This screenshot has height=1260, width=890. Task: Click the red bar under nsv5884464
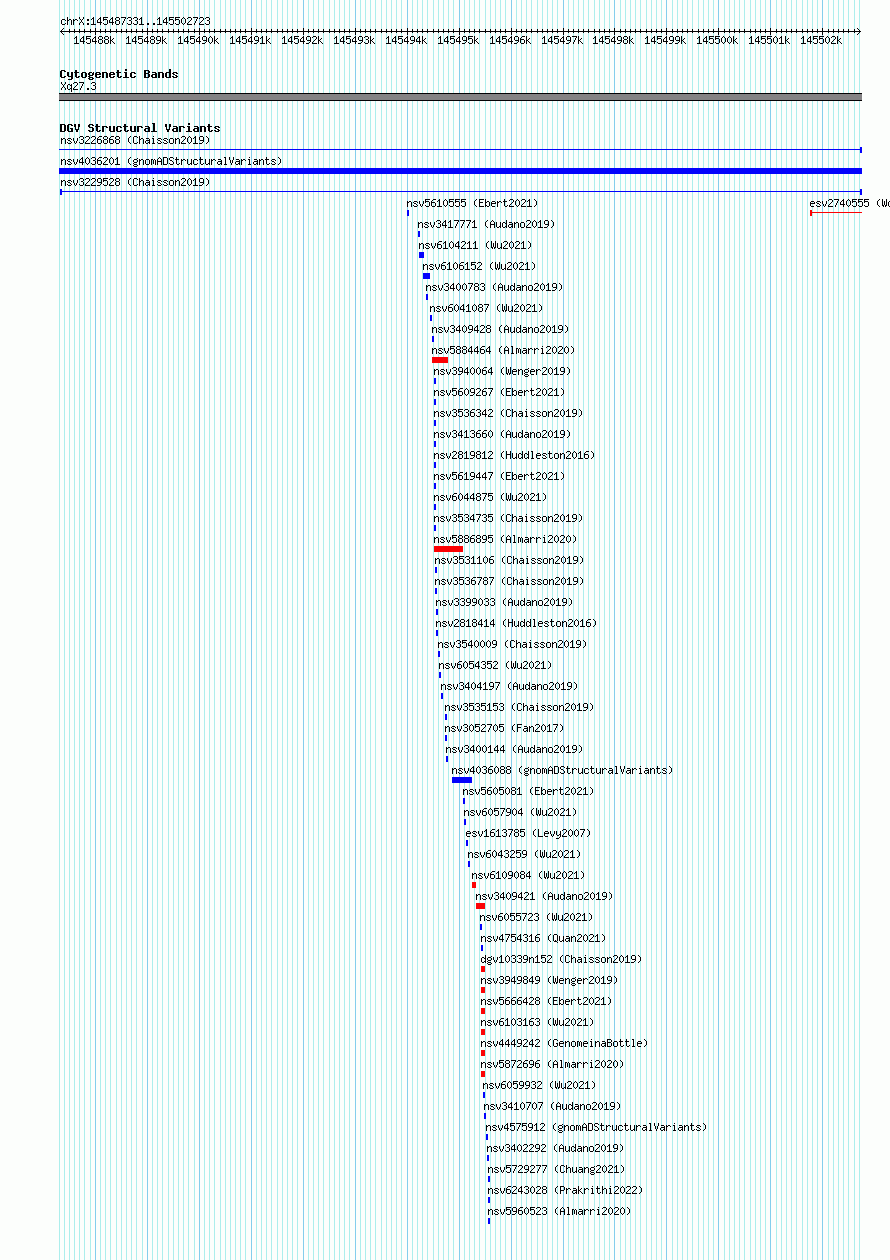point(440,360)
